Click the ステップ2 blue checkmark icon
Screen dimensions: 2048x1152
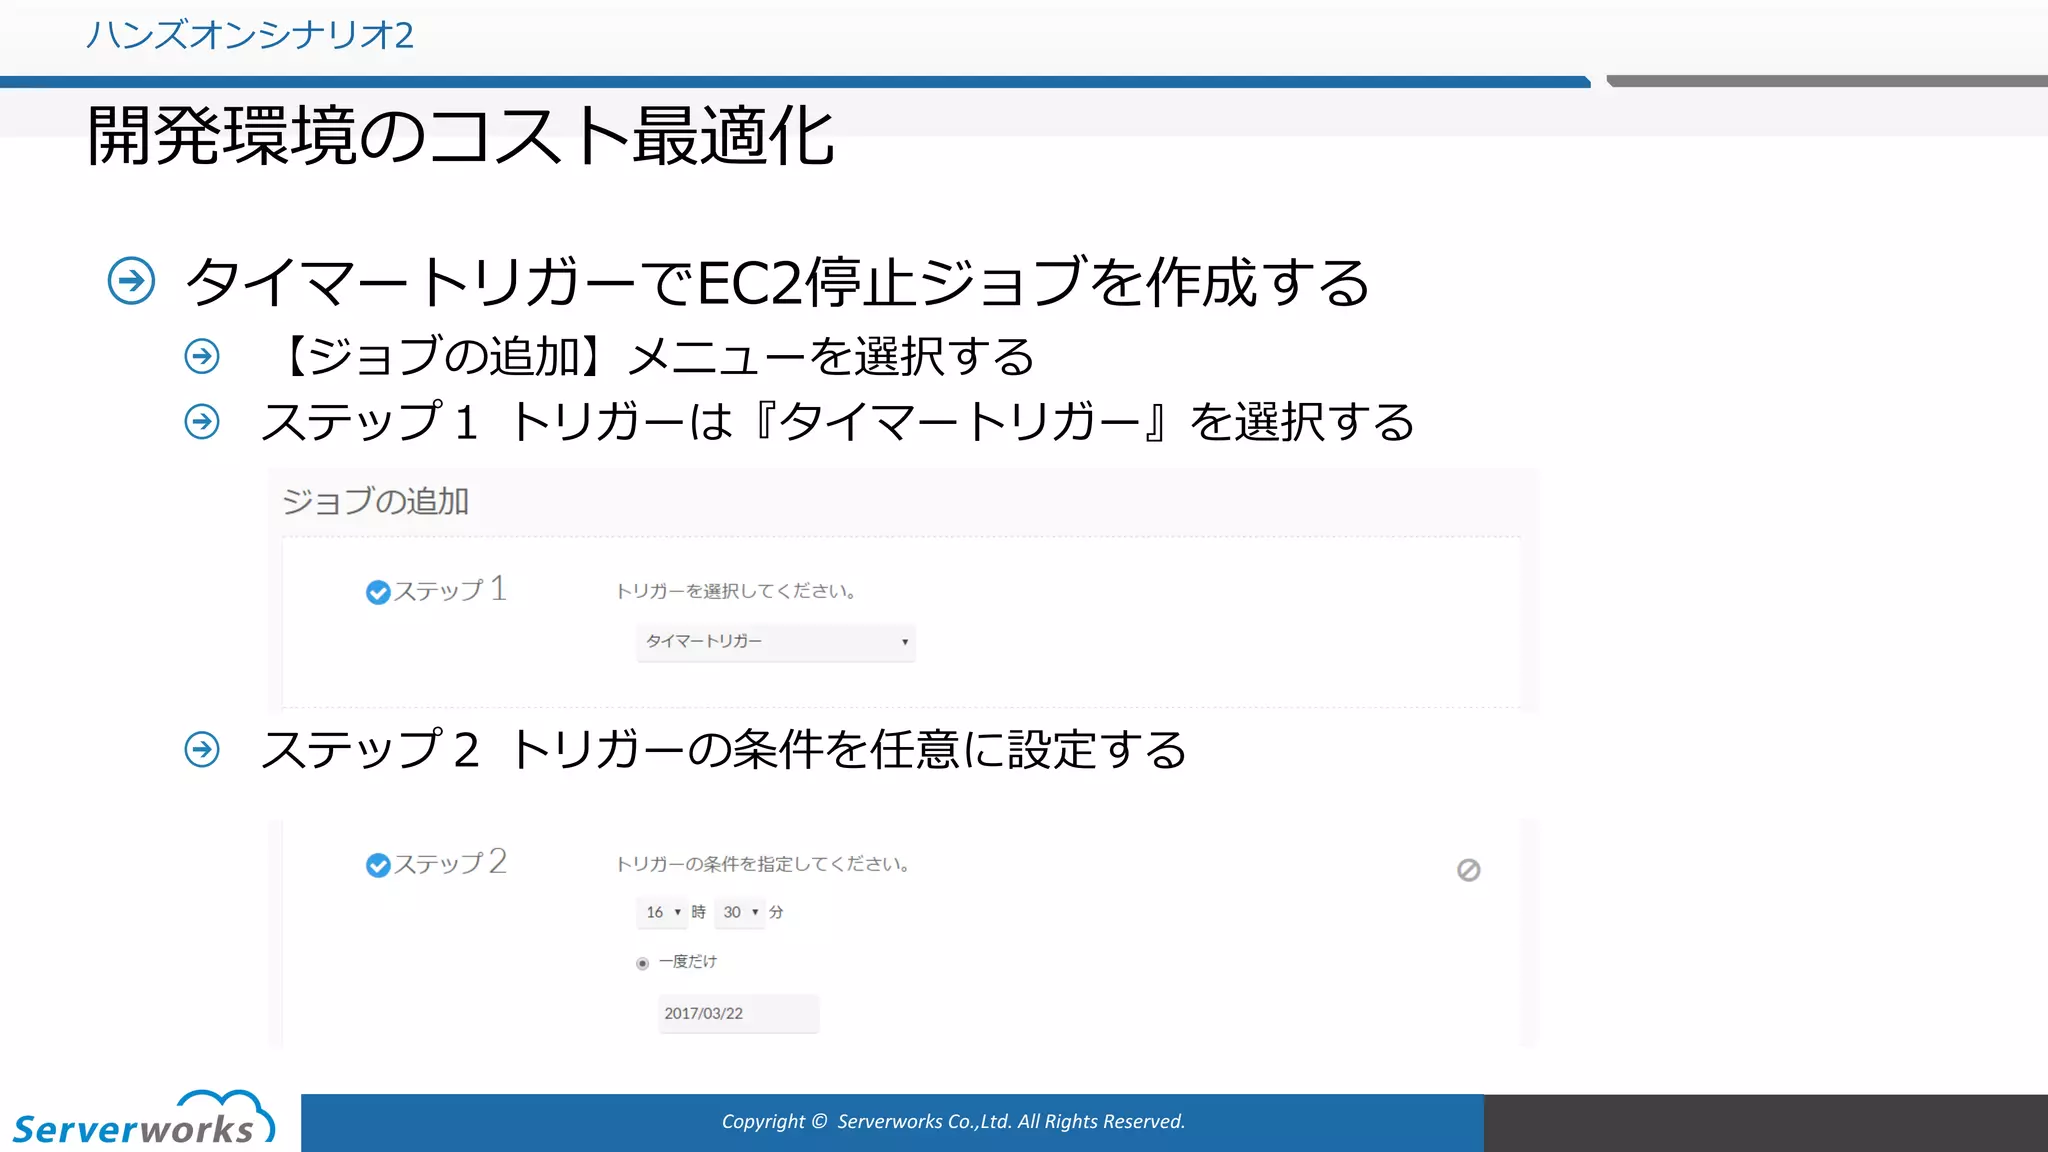378,865
